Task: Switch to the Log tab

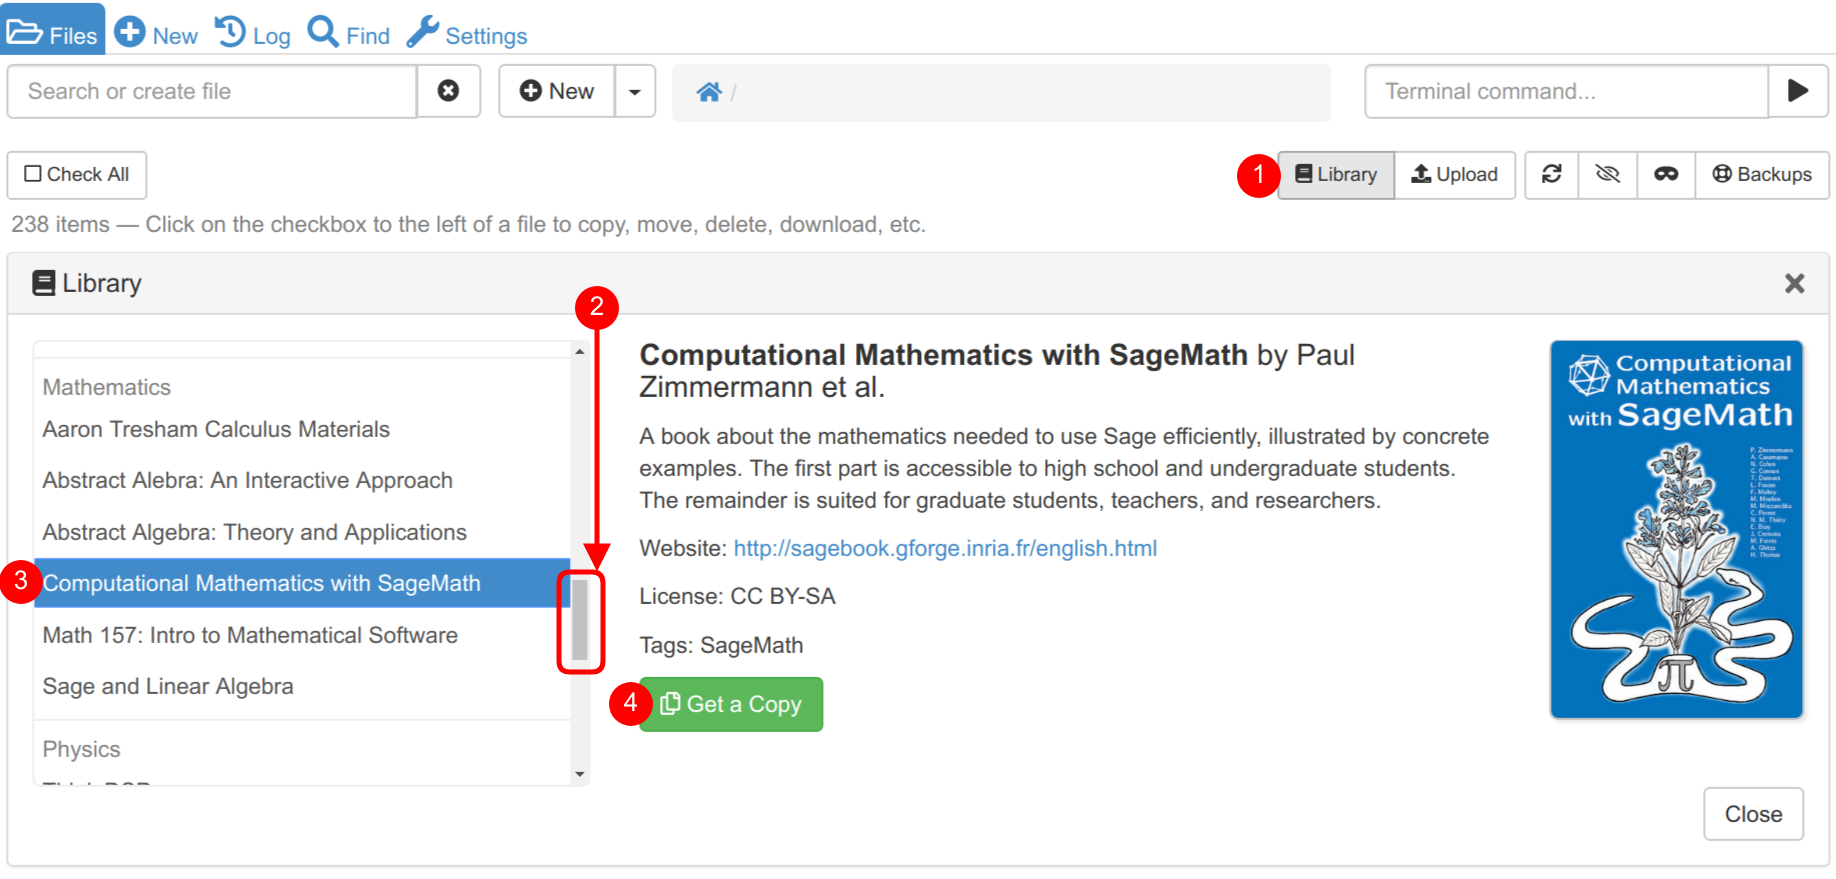Action: 253,34
